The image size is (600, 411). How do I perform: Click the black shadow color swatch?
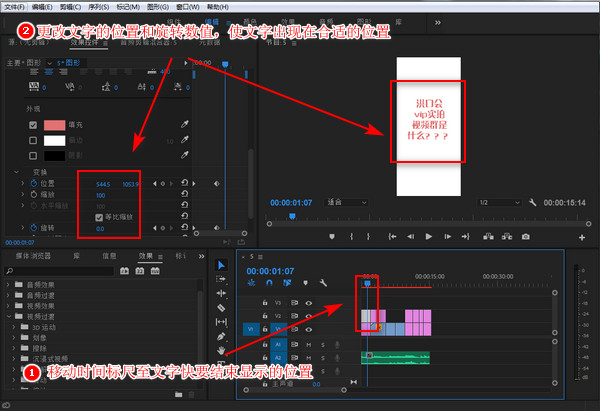coord(54,156)
